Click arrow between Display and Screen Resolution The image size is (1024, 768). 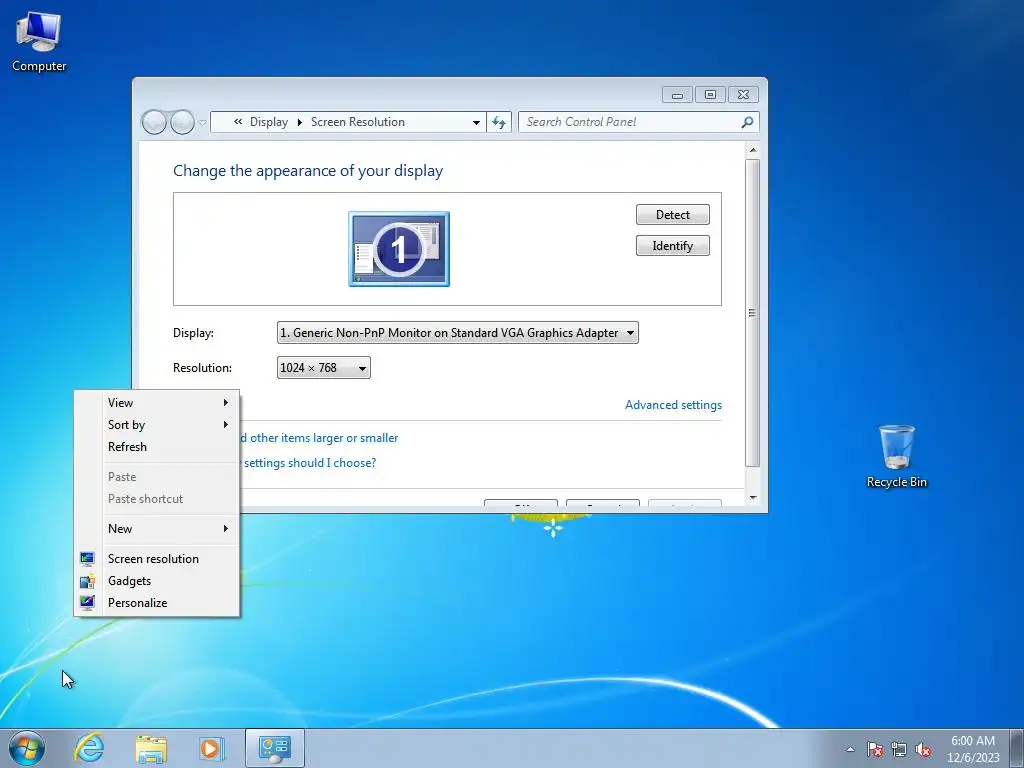tap(300, 122)
